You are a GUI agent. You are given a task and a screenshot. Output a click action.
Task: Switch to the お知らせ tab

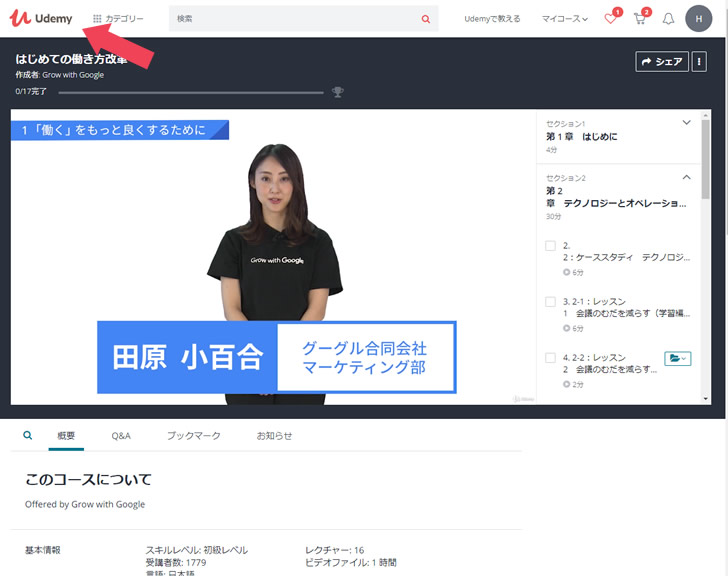click(x=274, y=436)
